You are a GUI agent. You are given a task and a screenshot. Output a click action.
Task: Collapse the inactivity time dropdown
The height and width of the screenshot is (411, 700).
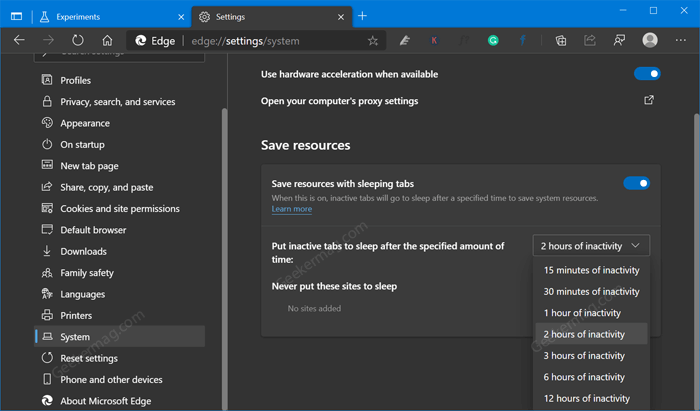(x=591, y=245)
